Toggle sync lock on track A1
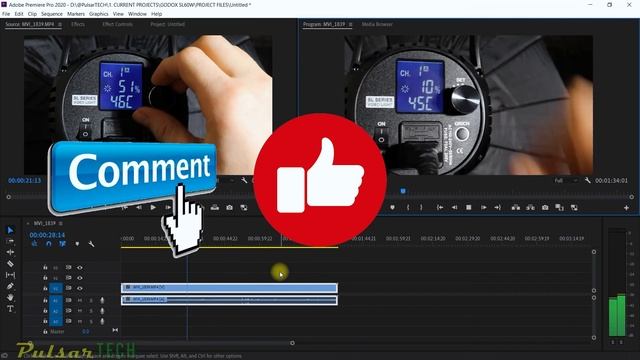The image size is (640, 360). click(x=69, y=300)
